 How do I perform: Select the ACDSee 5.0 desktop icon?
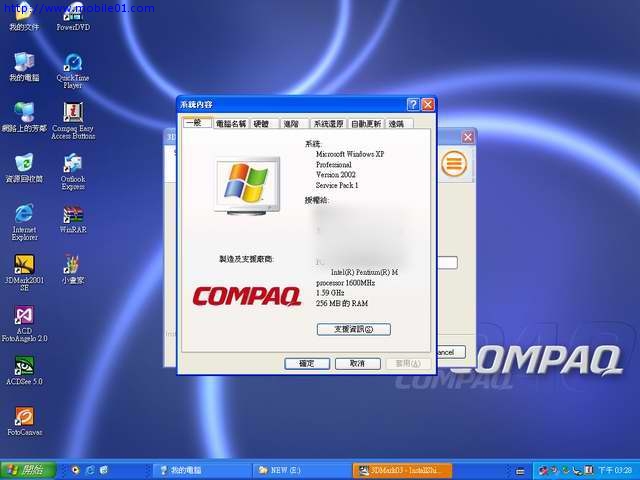pyautogui.click(x=24, y=371)
